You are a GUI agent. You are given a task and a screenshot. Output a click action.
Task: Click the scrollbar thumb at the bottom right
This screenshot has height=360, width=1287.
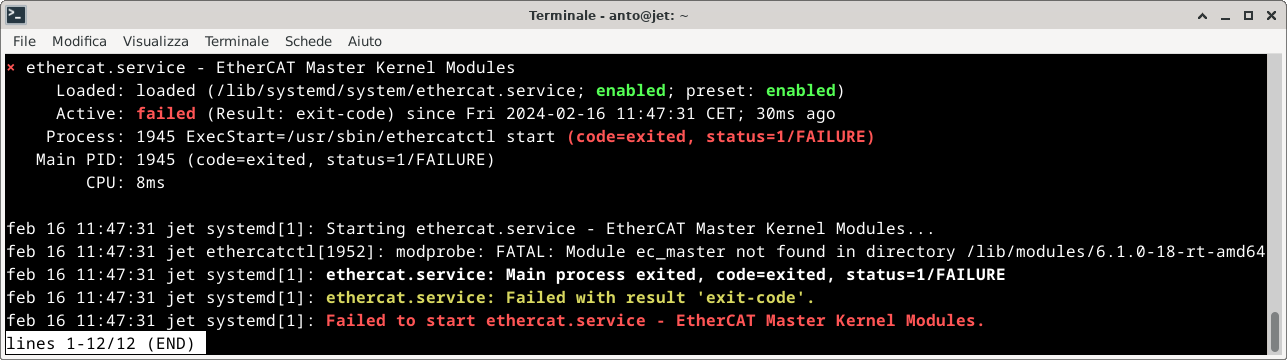[x=1274, y=333]
